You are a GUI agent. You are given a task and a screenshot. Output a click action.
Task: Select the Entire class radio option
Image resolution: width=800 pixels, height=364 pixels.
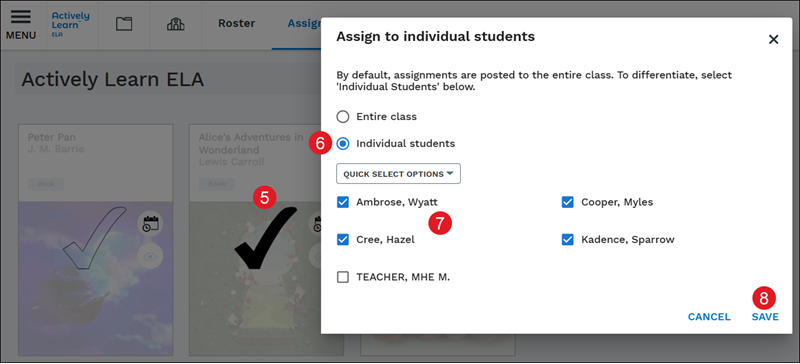click(x=343, y=117)
